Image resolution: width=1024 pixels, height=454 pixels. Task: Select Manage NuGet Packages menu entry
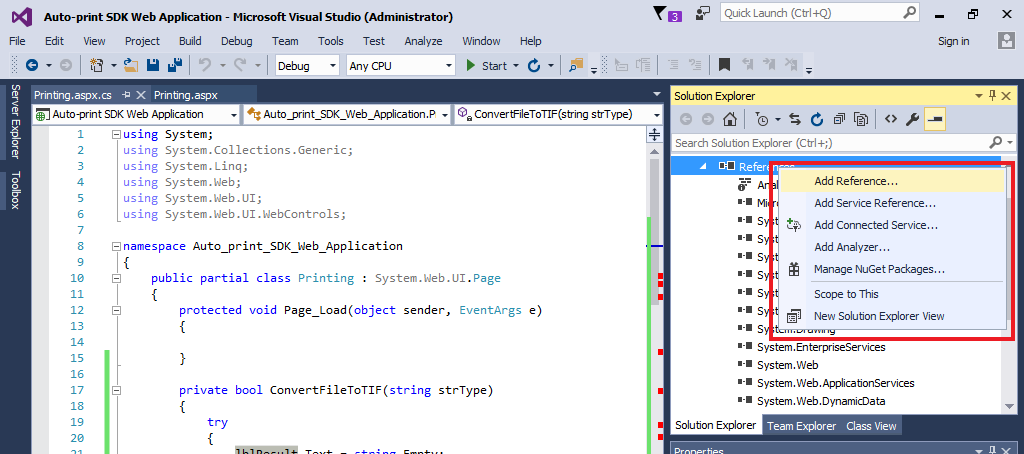point(879,269)
